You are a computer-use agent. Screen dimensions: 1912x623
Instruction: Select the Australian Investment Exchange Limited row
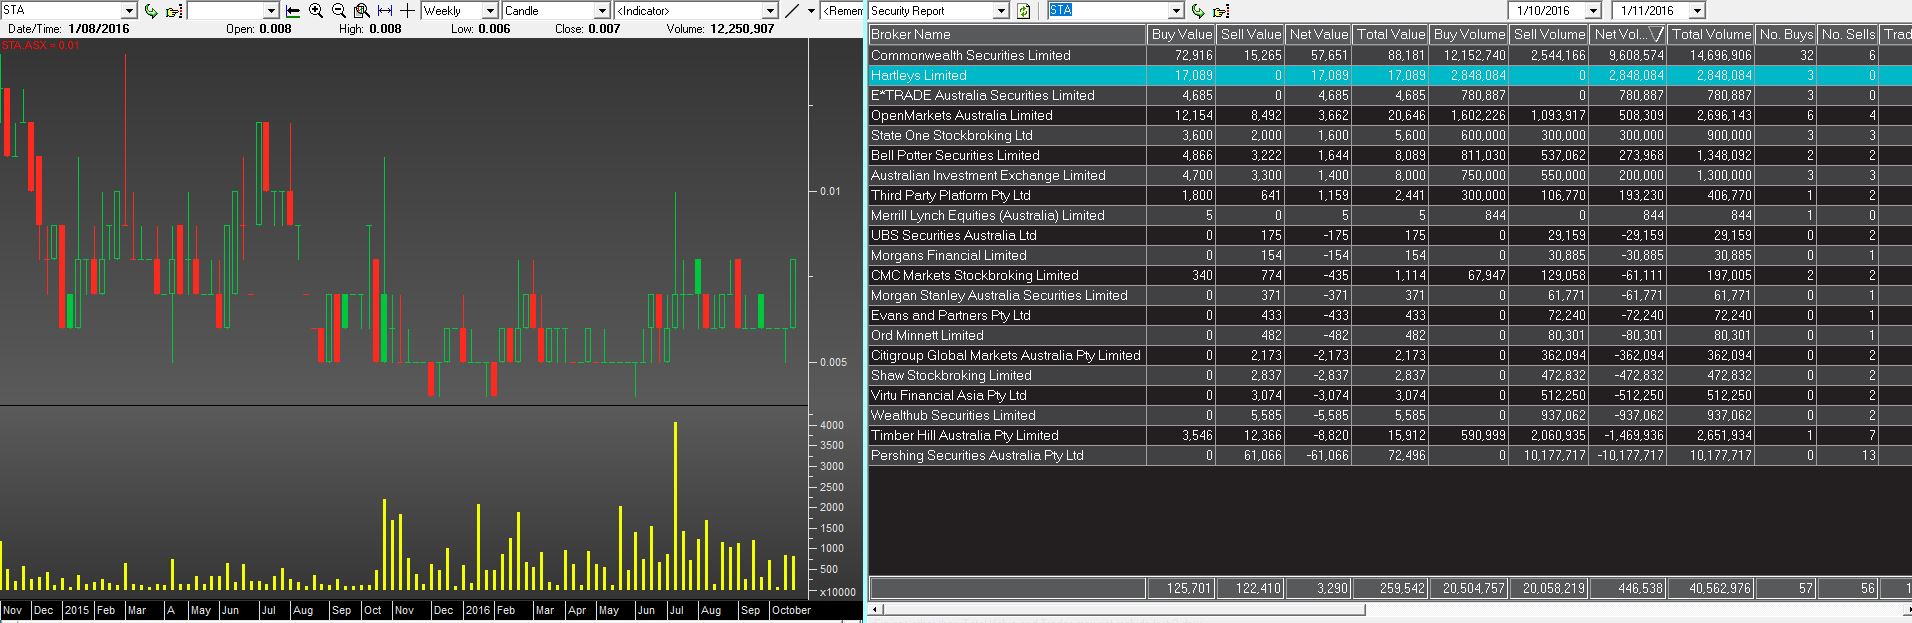click(1390, 176)
